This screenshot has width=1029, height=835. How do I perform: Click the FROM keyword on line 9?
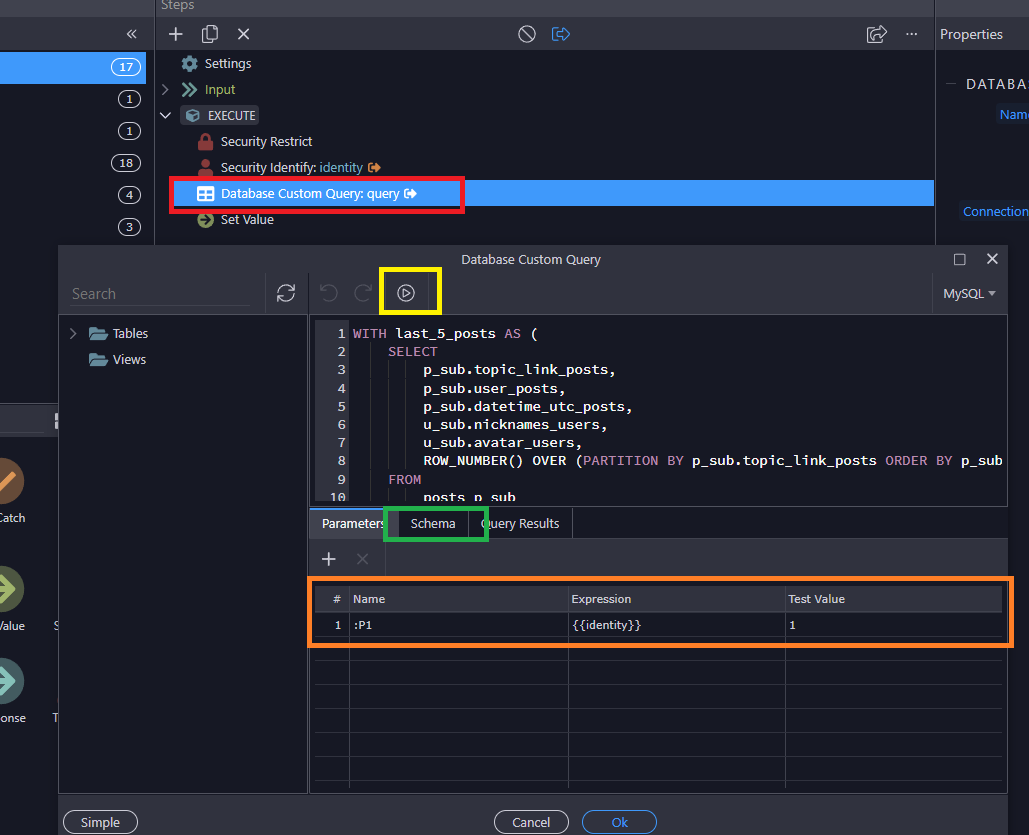[404, 479]
